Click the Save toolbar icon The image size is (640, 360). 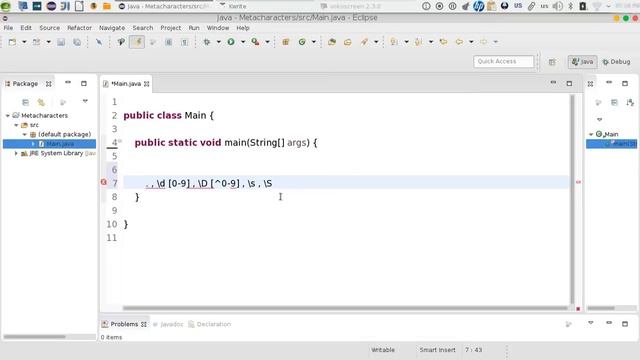pyautogui.click(x=61, y=42)
